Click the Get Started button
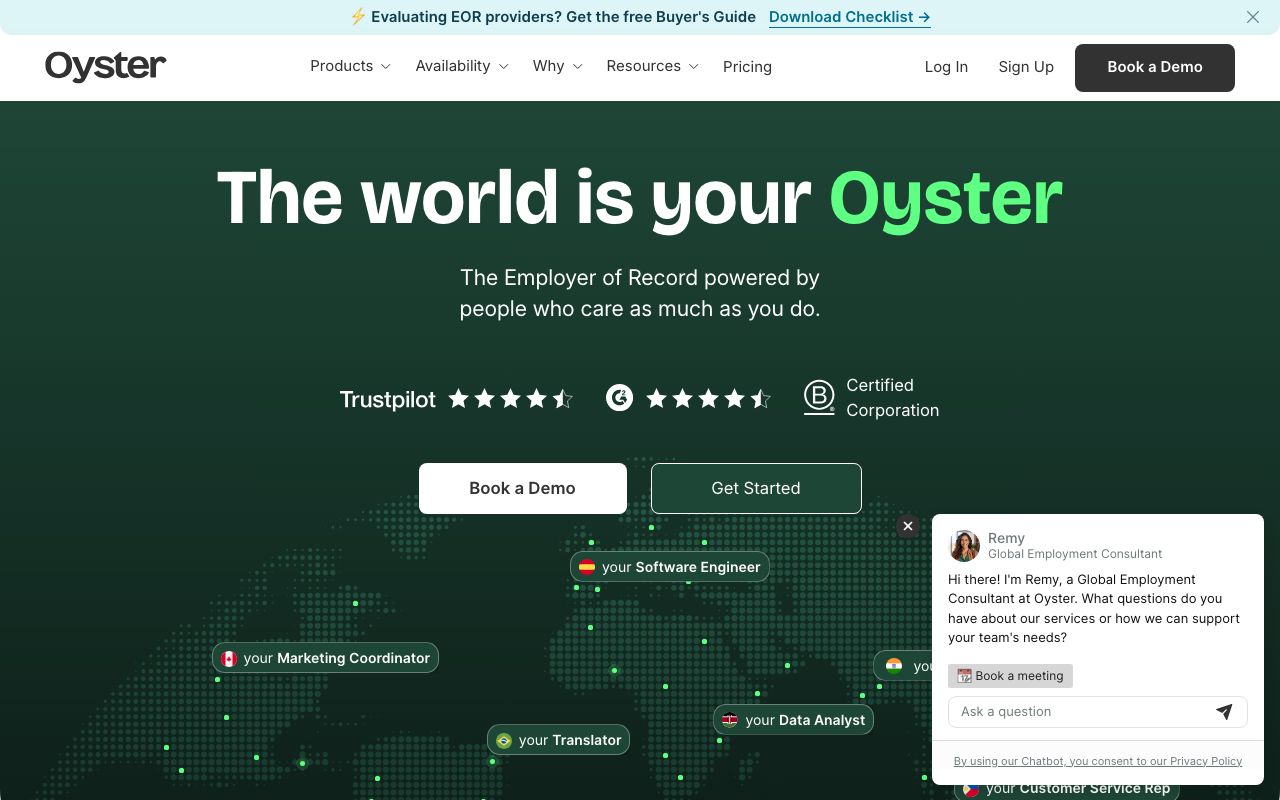Screen dimensions: 1280x800 click(756, 488)
